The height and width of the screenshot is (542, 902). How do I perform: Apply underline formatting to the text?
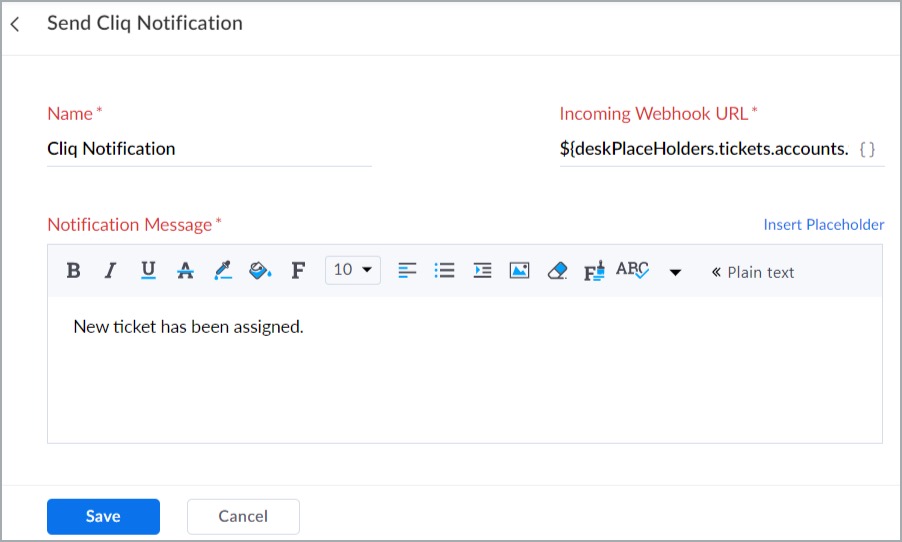tap(148, 270)
